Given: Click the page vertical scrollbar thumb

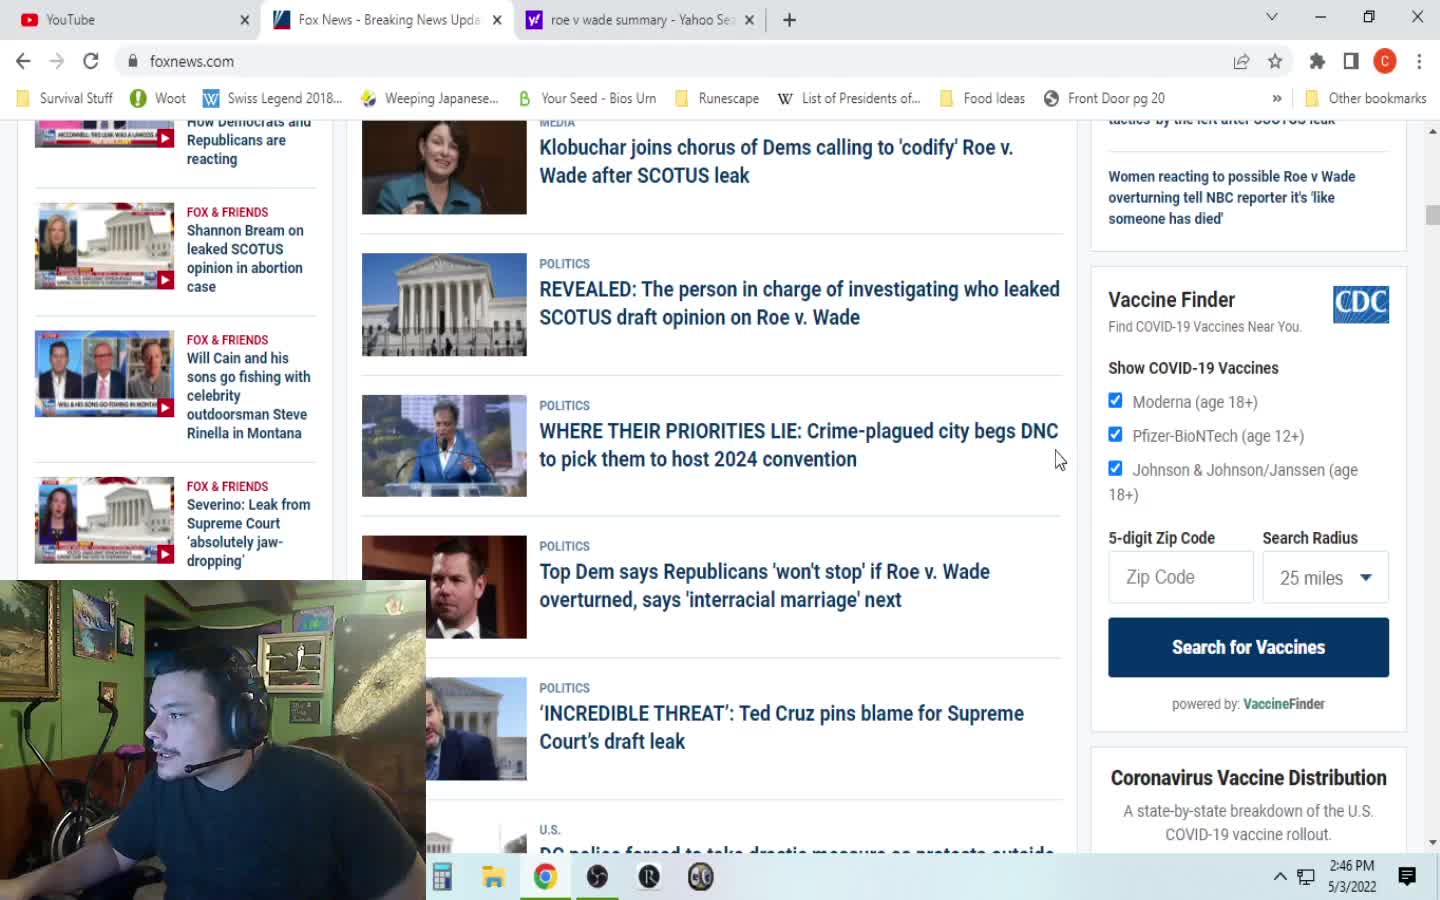Looking at the screenshot, I should point(1432,215).
